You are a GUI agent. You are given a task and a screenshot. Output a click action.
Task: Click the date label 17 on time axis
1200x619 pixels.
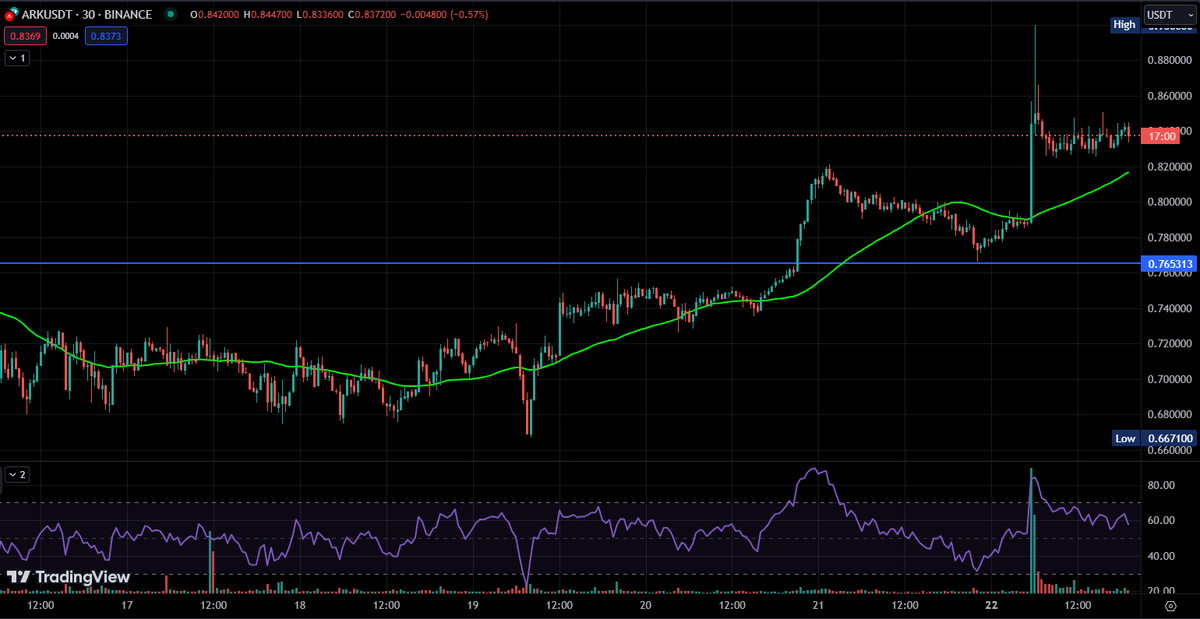click(x=127, y=606)
